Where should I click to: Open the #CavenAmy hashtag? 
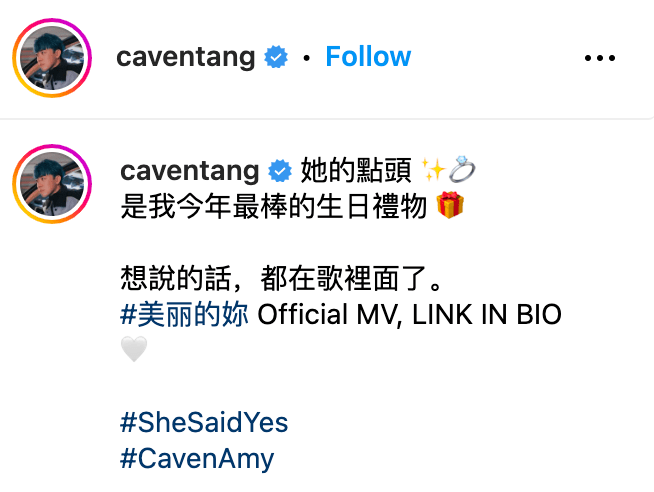197,459
